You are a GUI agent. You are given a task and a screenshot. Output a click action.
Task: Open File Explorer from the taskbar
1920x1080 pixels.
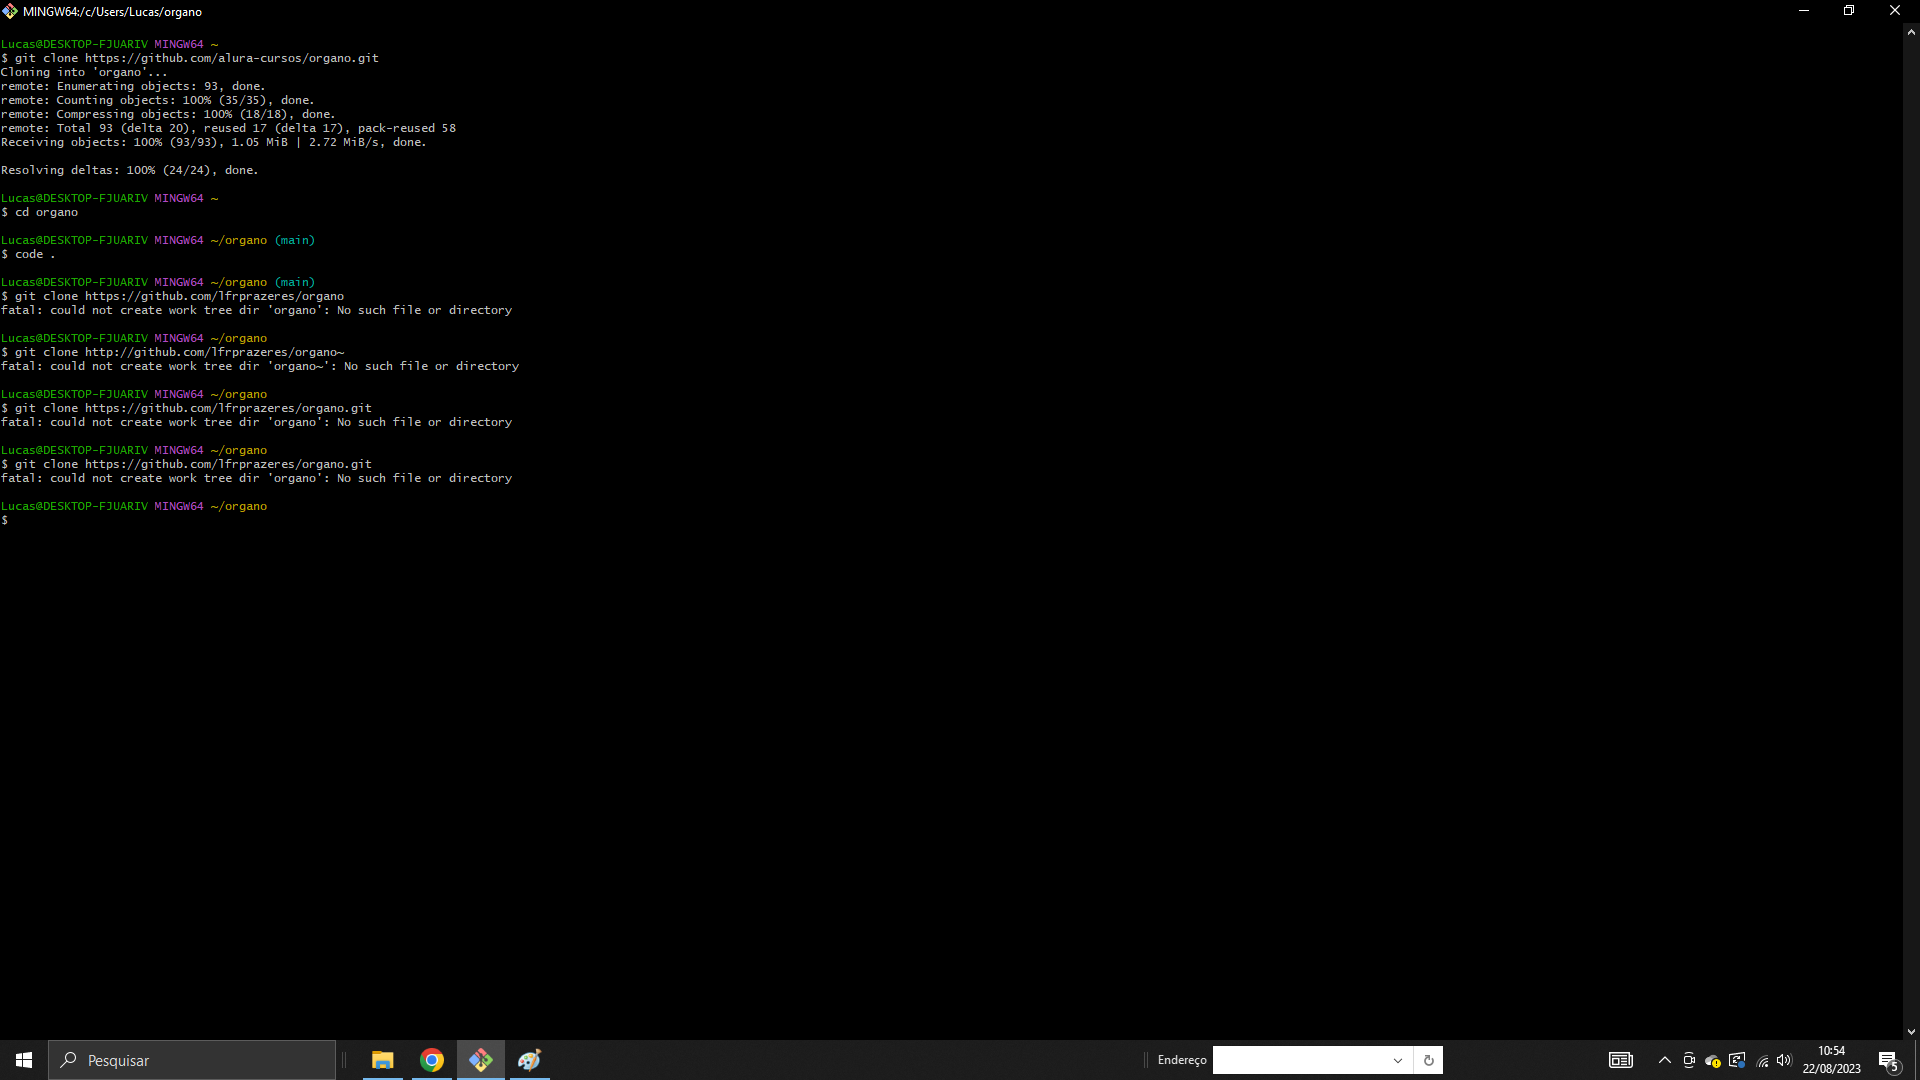(x=382, y=1060)
